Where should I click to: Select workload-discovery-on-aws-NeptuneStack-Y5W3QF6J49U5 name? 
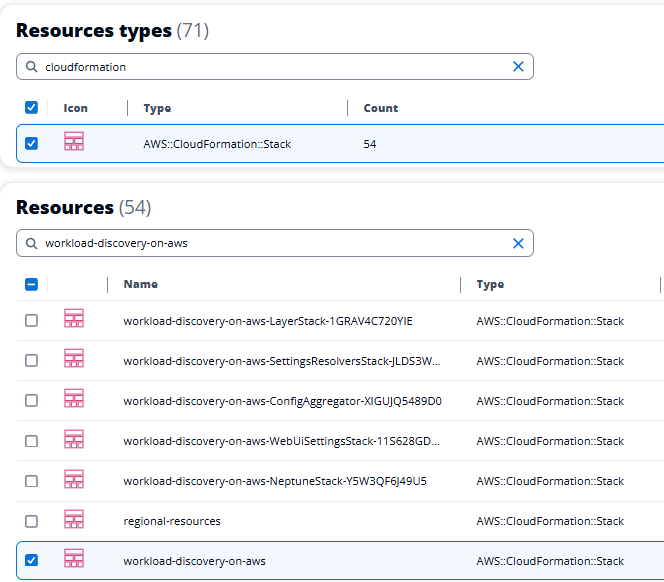275,482
